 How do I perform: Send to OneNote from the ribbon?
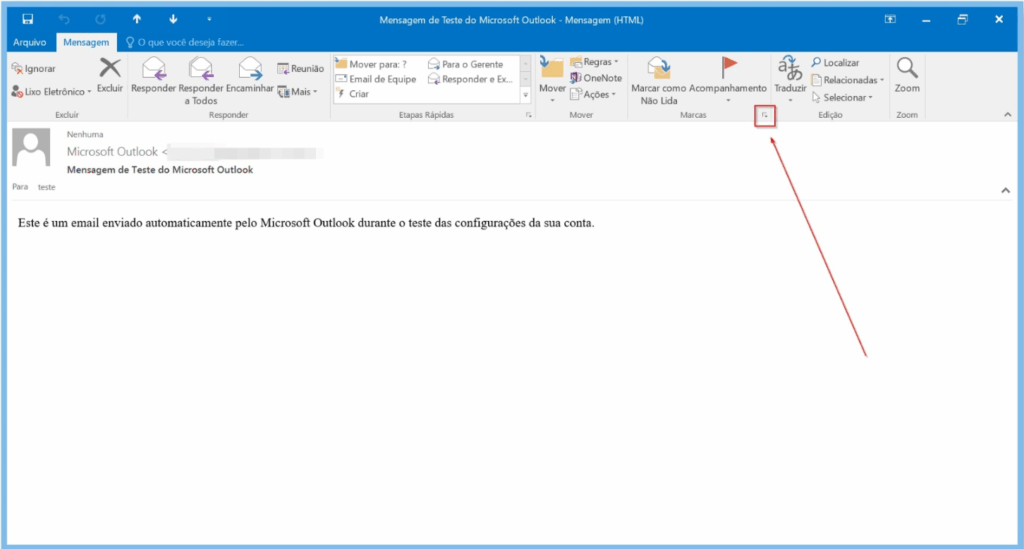click(x=595, y=78)
